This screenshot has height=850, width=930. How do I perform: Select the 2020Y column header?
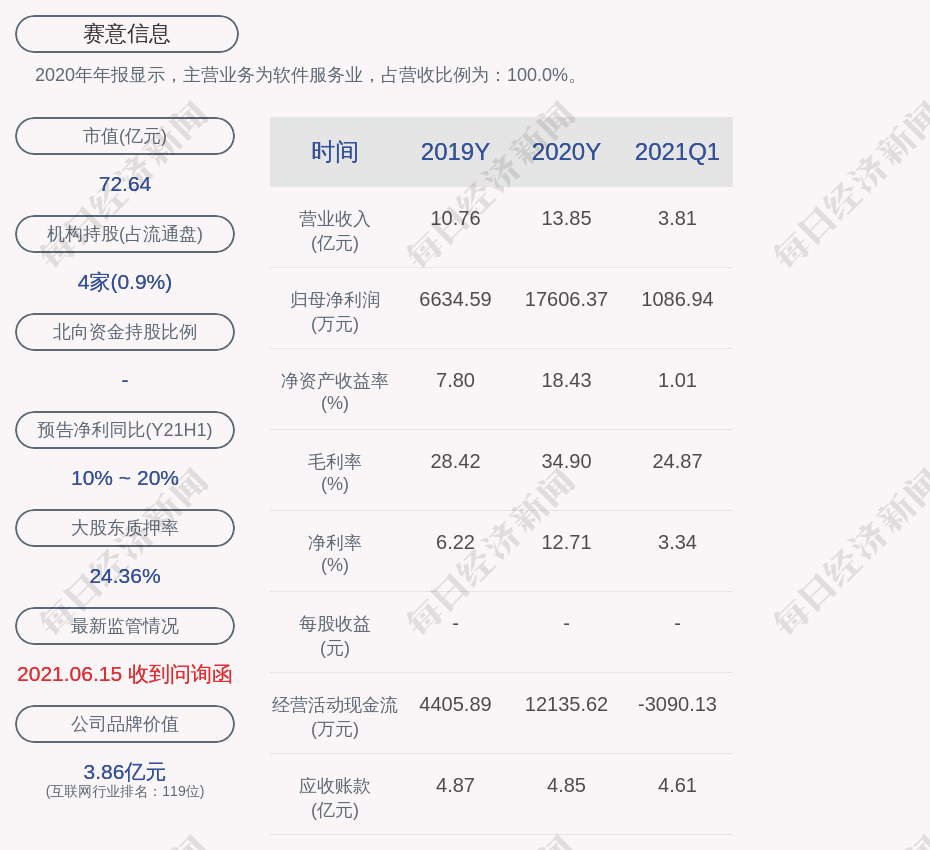point(566,152)
